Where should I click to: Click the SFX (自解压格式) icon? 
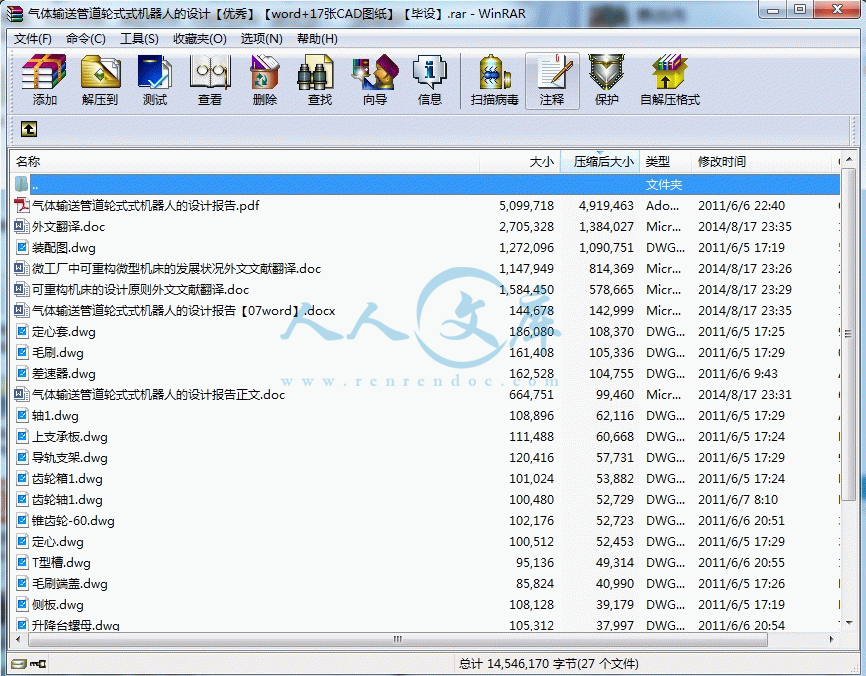coord(670,81)
